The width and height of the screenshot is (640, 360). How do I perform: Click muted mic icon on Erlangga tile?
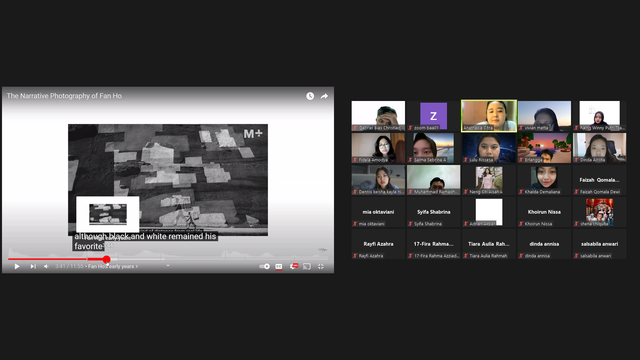[x=521, y=160]
